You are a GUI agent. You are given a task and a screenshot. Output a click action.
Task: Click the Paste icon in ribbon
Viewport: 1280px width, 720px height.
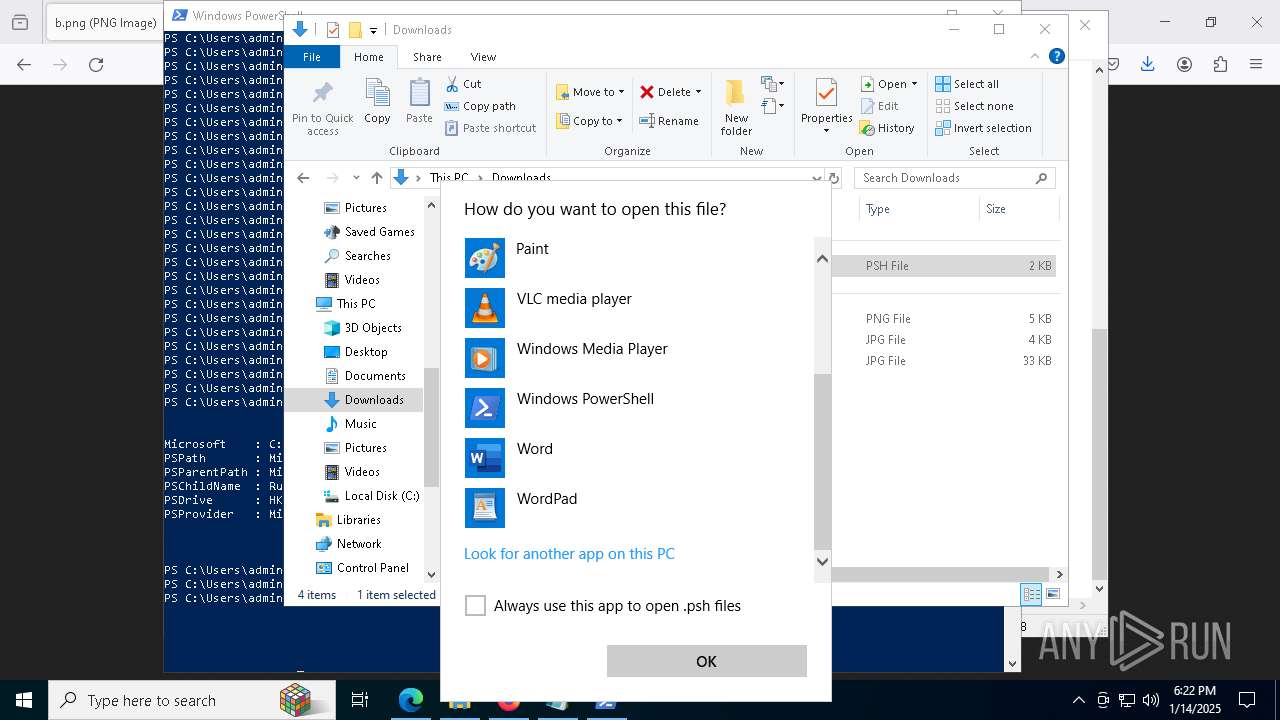tap(419, 101)
